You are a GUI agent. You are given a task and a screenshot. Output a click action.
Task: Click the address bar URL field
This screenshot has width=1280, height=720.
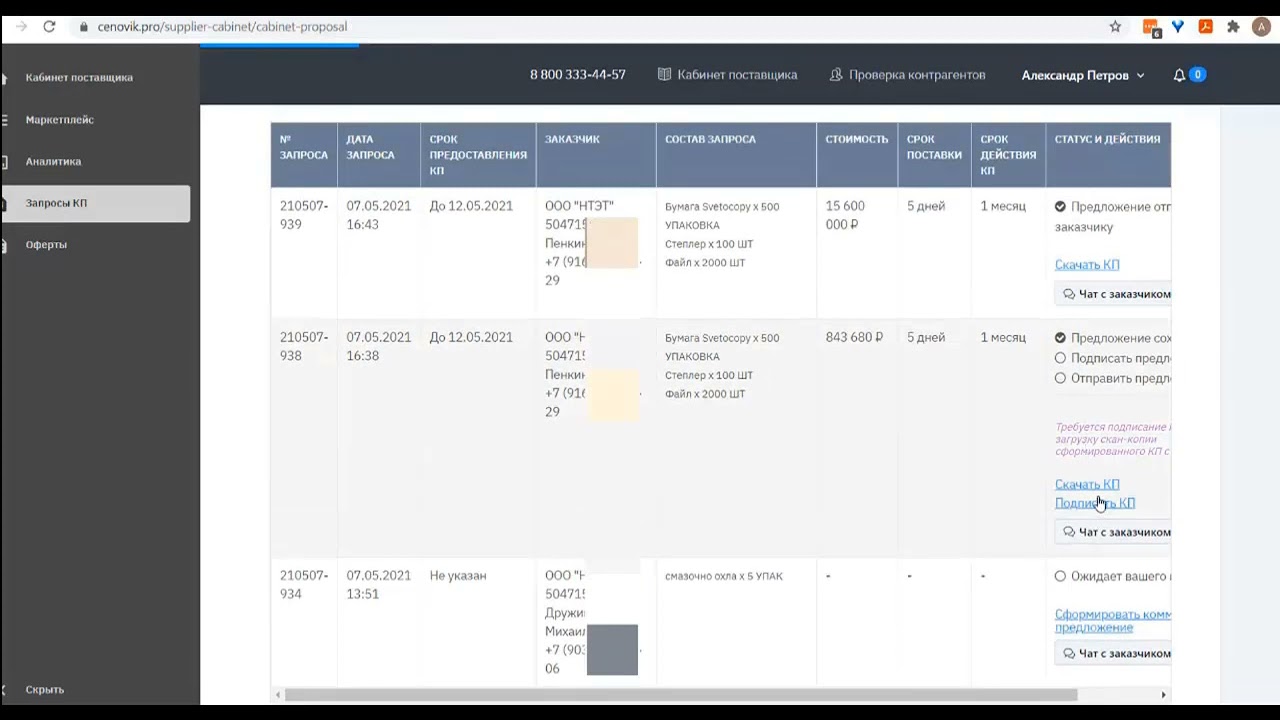(x=590, y=27)
